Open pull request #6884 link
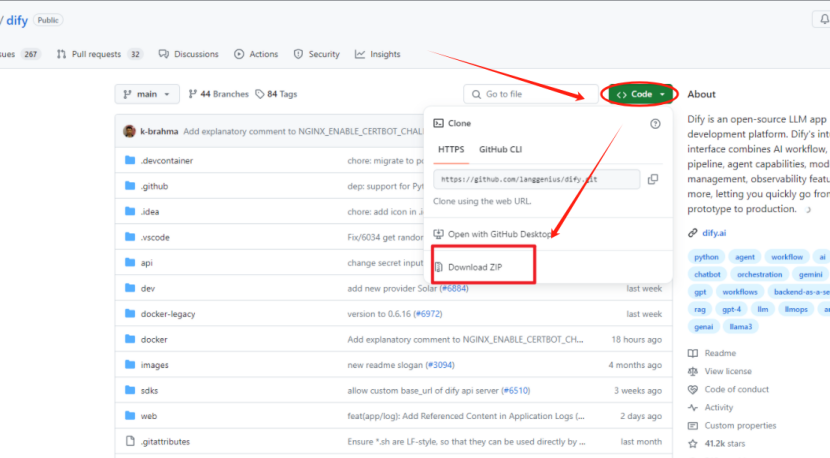Image resolution: width=830 pixels, height=458 pixels. point(454,289)
